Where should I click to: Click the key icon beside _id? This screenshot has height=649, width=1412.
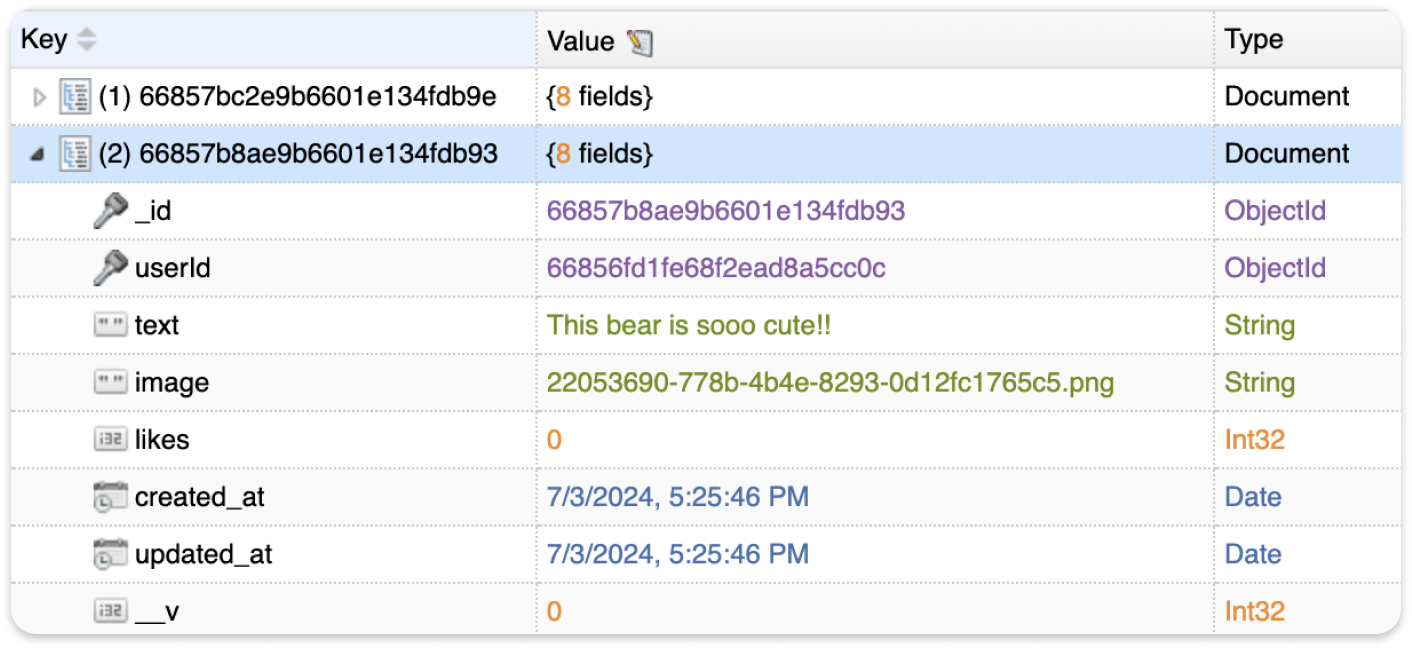110,211
